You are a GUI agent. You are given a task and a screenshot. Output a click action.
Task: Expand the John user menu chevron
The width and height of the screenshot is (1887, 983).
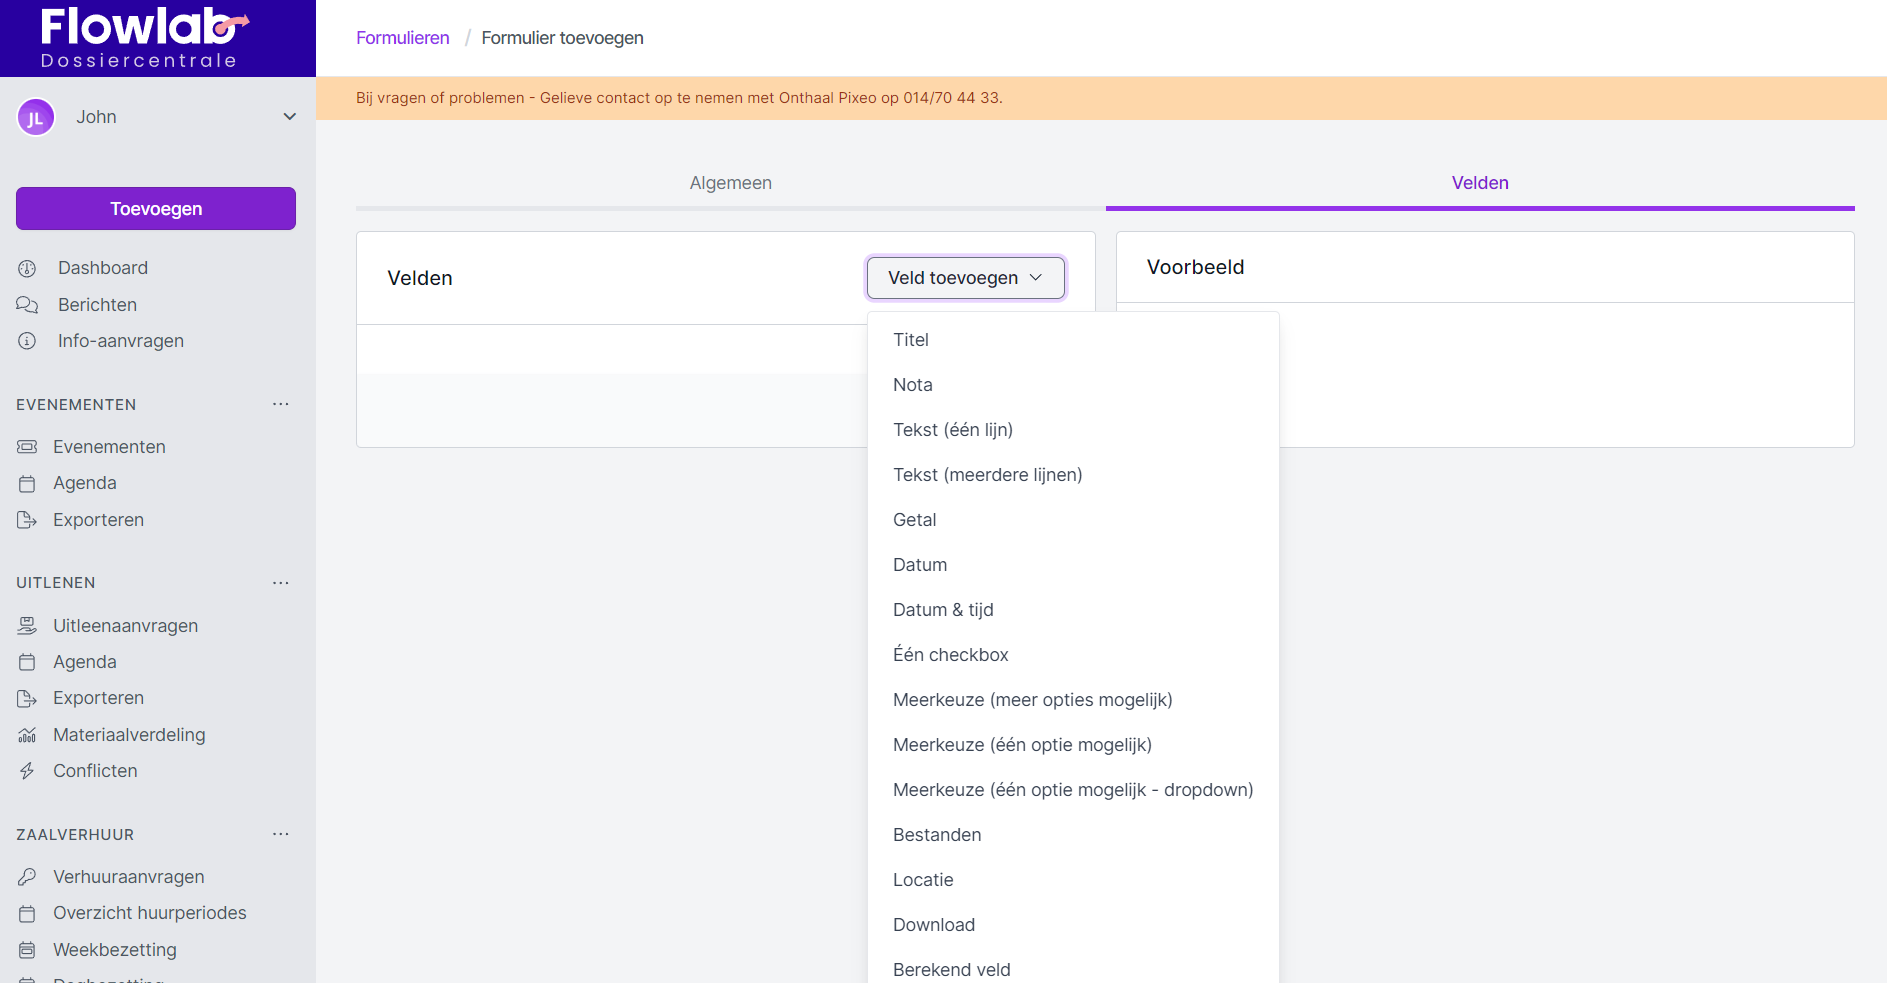click(290, 117)
